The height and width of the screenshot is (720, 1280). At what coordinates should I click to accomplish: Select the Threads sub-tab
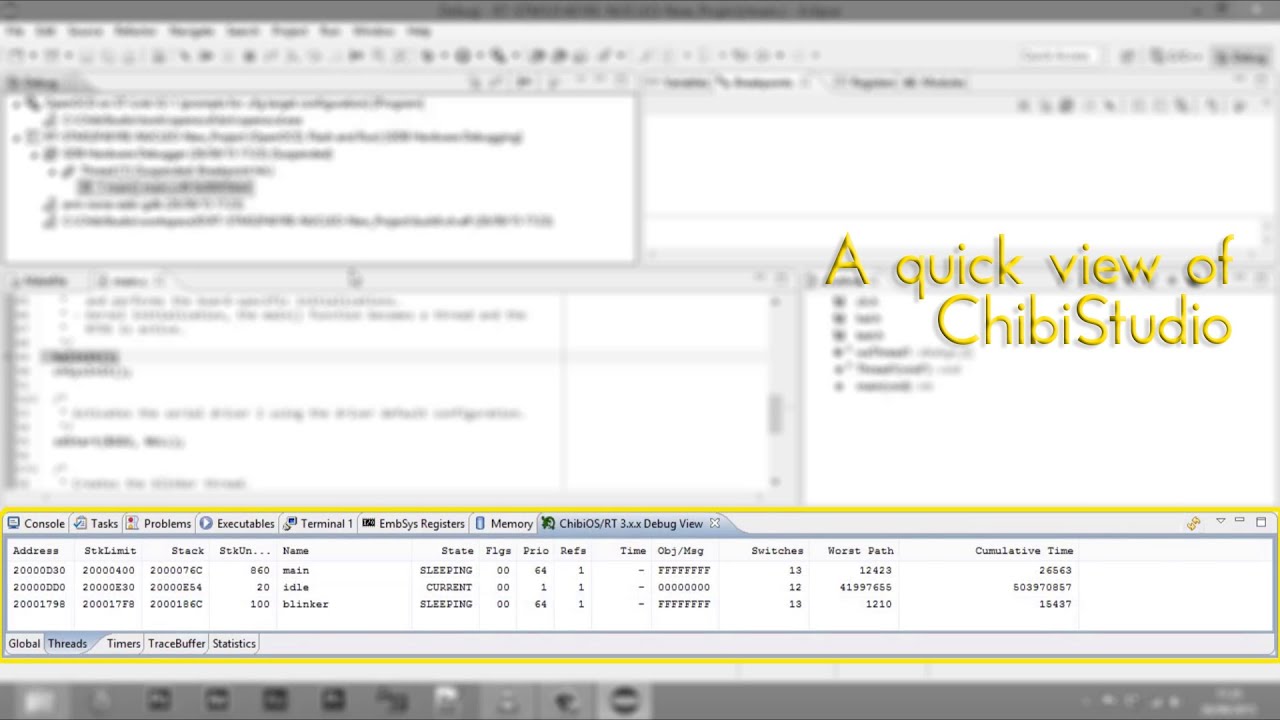tap(67, 643)
